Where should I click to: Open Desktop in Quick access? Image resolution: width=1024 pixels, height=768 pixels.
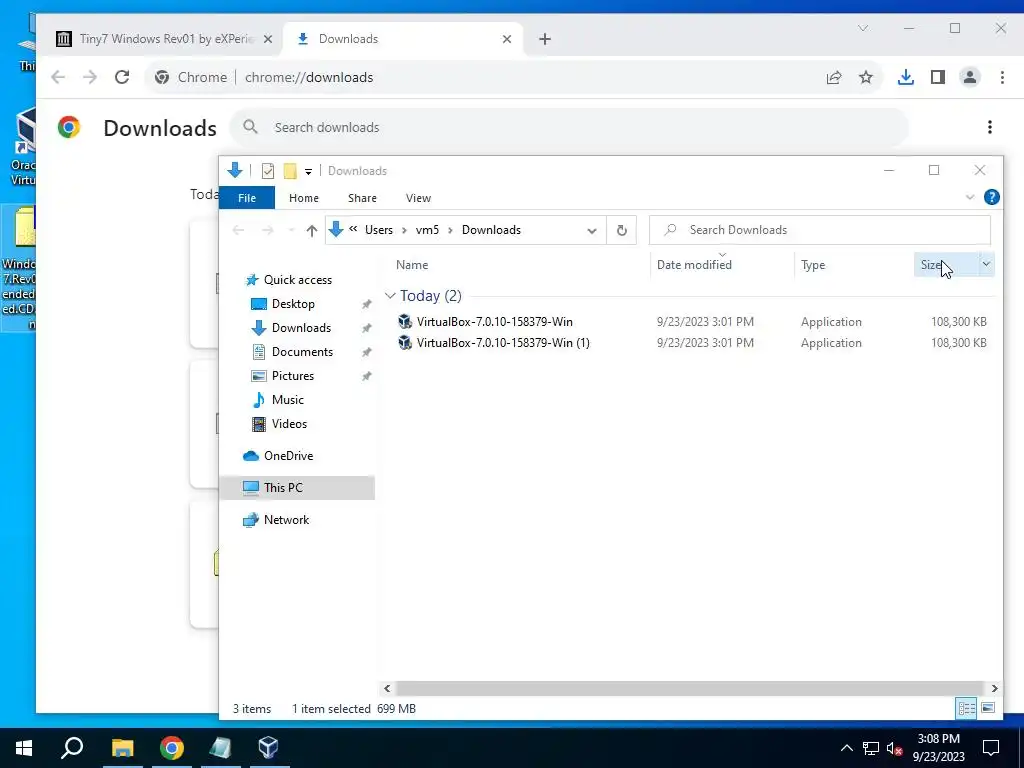tap(293, 304)
